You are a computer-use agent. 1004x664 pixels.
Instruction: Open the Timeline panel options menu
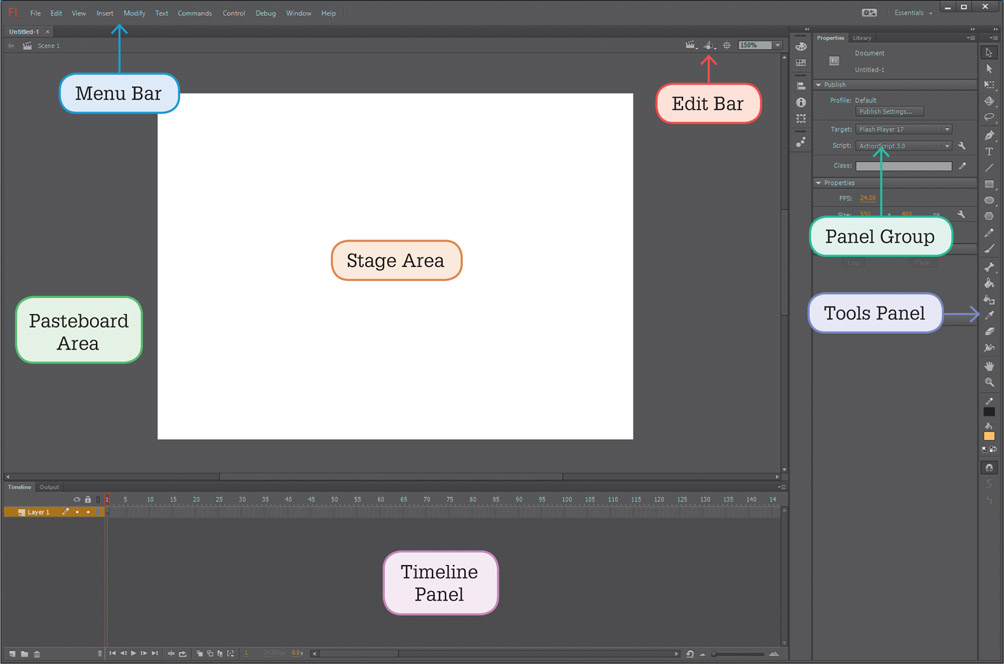(x=781, y=487)
